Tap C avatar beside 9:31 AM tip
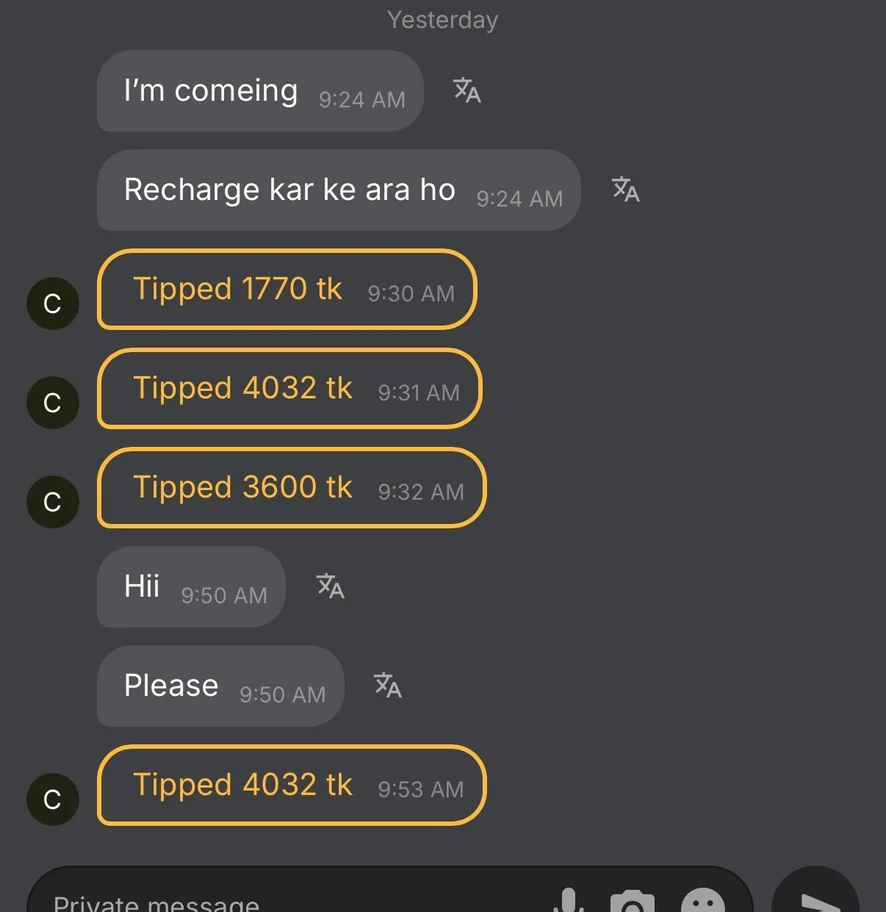This screenshot has height=912, width=886. (53, 403)
